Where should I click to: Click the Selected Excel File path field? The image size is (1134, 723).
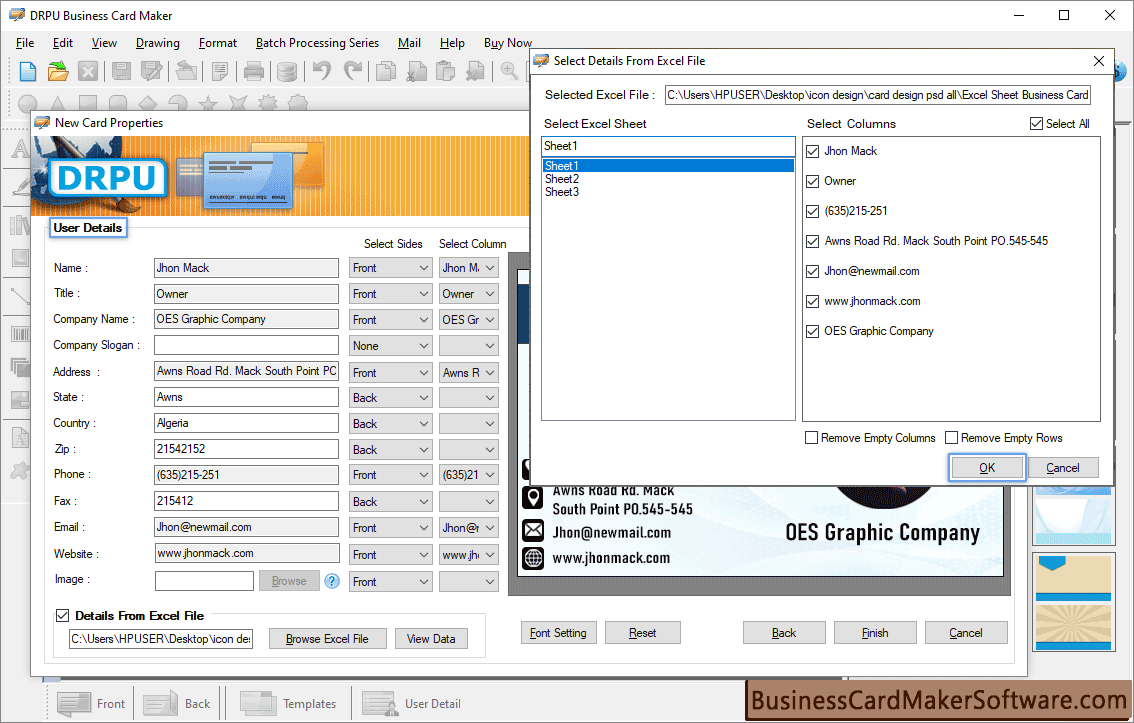pos(878,95)
